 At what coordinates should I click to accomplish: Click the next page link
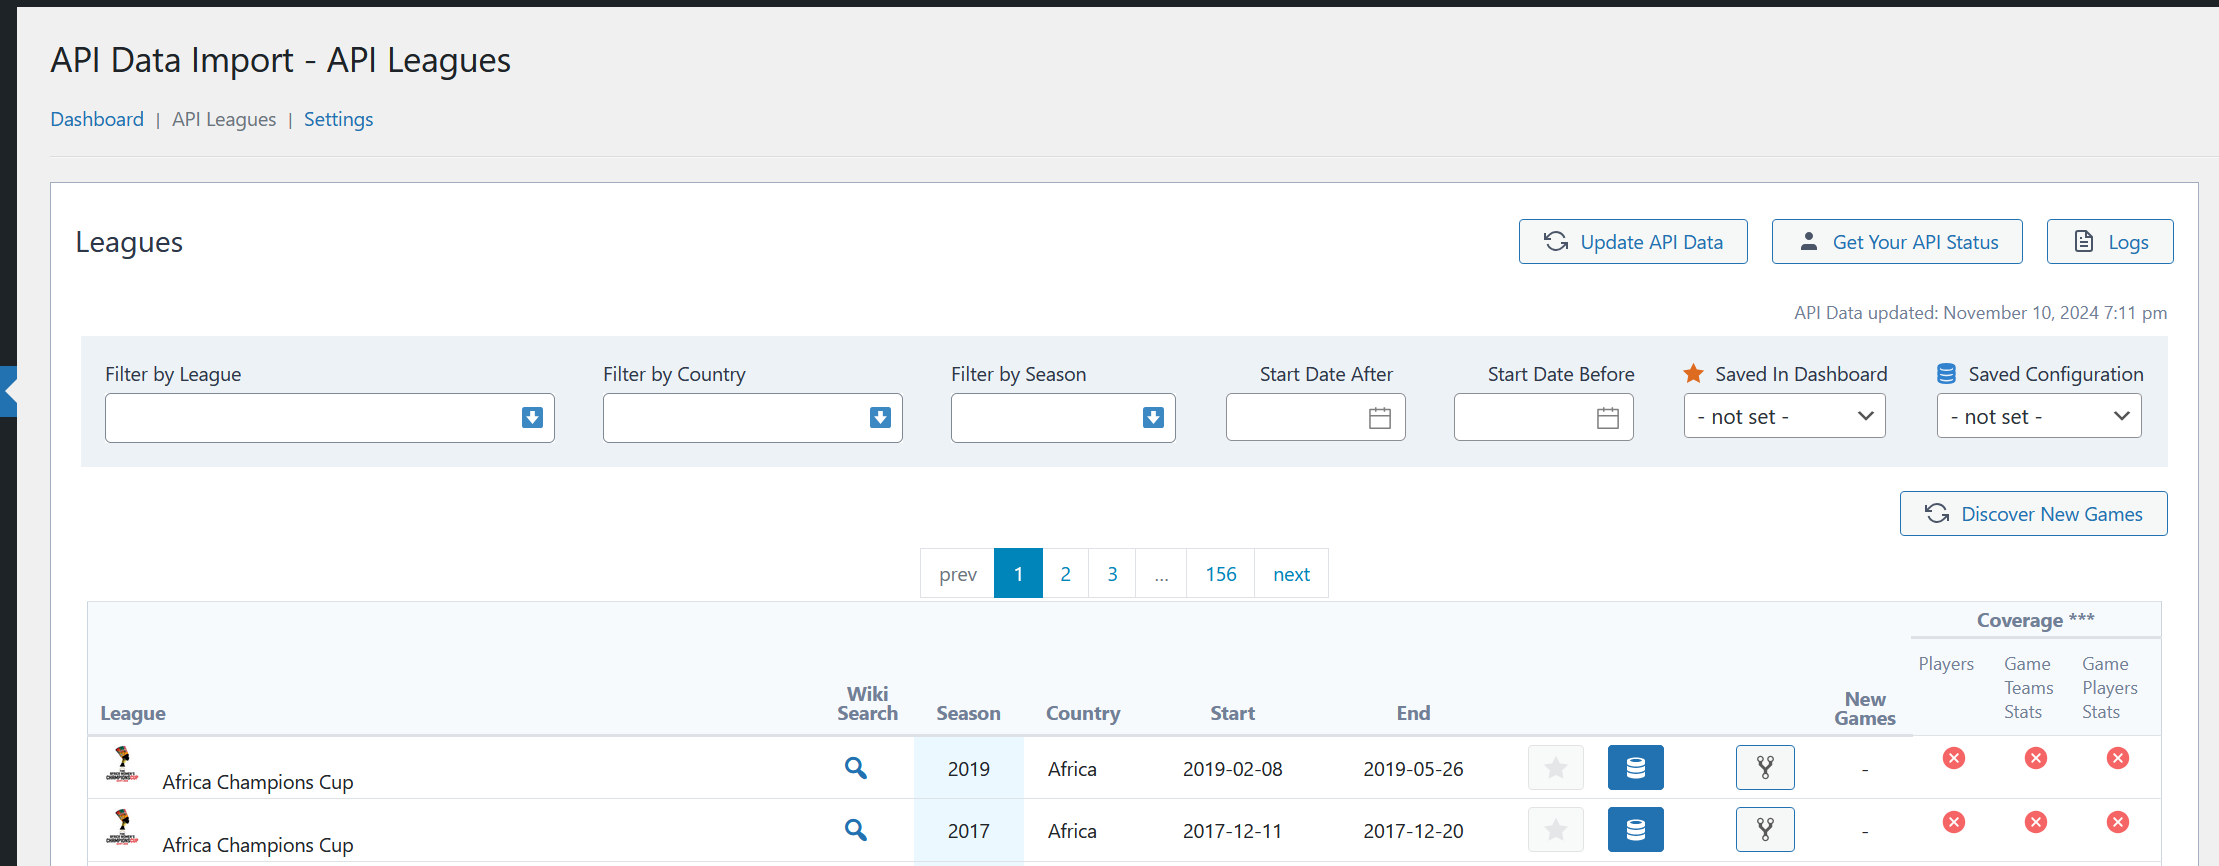(x=1291, y=574)
